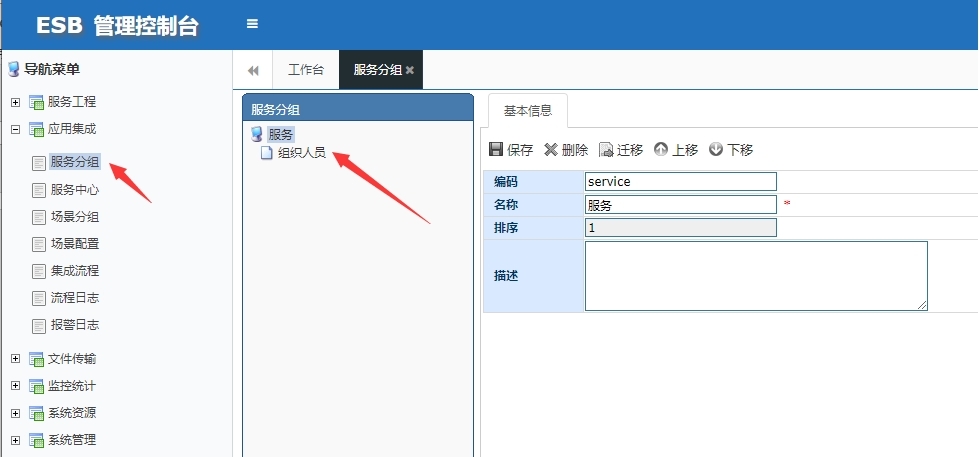Click the tab scroll-left double arrow
The height and width of the screenshot is (457, 979).
coord(253,70)
